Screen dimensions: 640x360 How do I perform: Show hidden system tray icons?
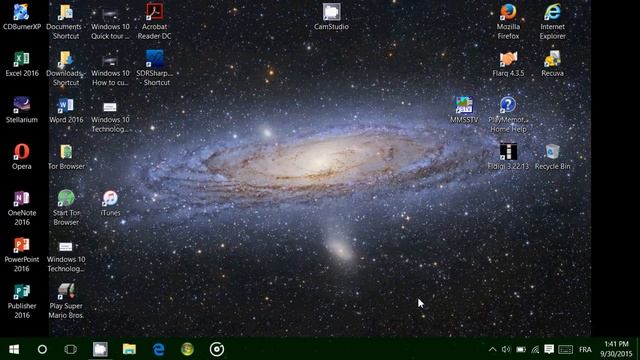tap(493, 349)
